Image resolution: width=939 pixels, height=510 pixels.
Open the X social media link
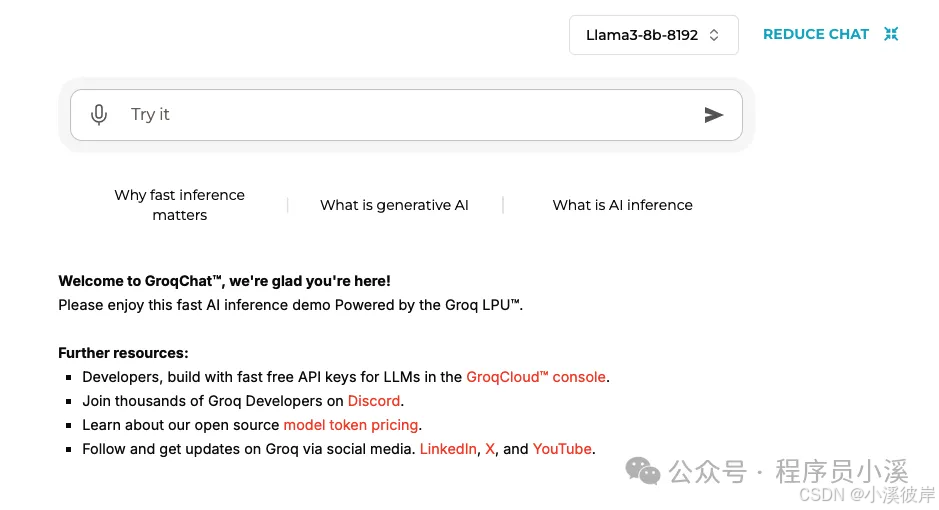coord(490,449)
